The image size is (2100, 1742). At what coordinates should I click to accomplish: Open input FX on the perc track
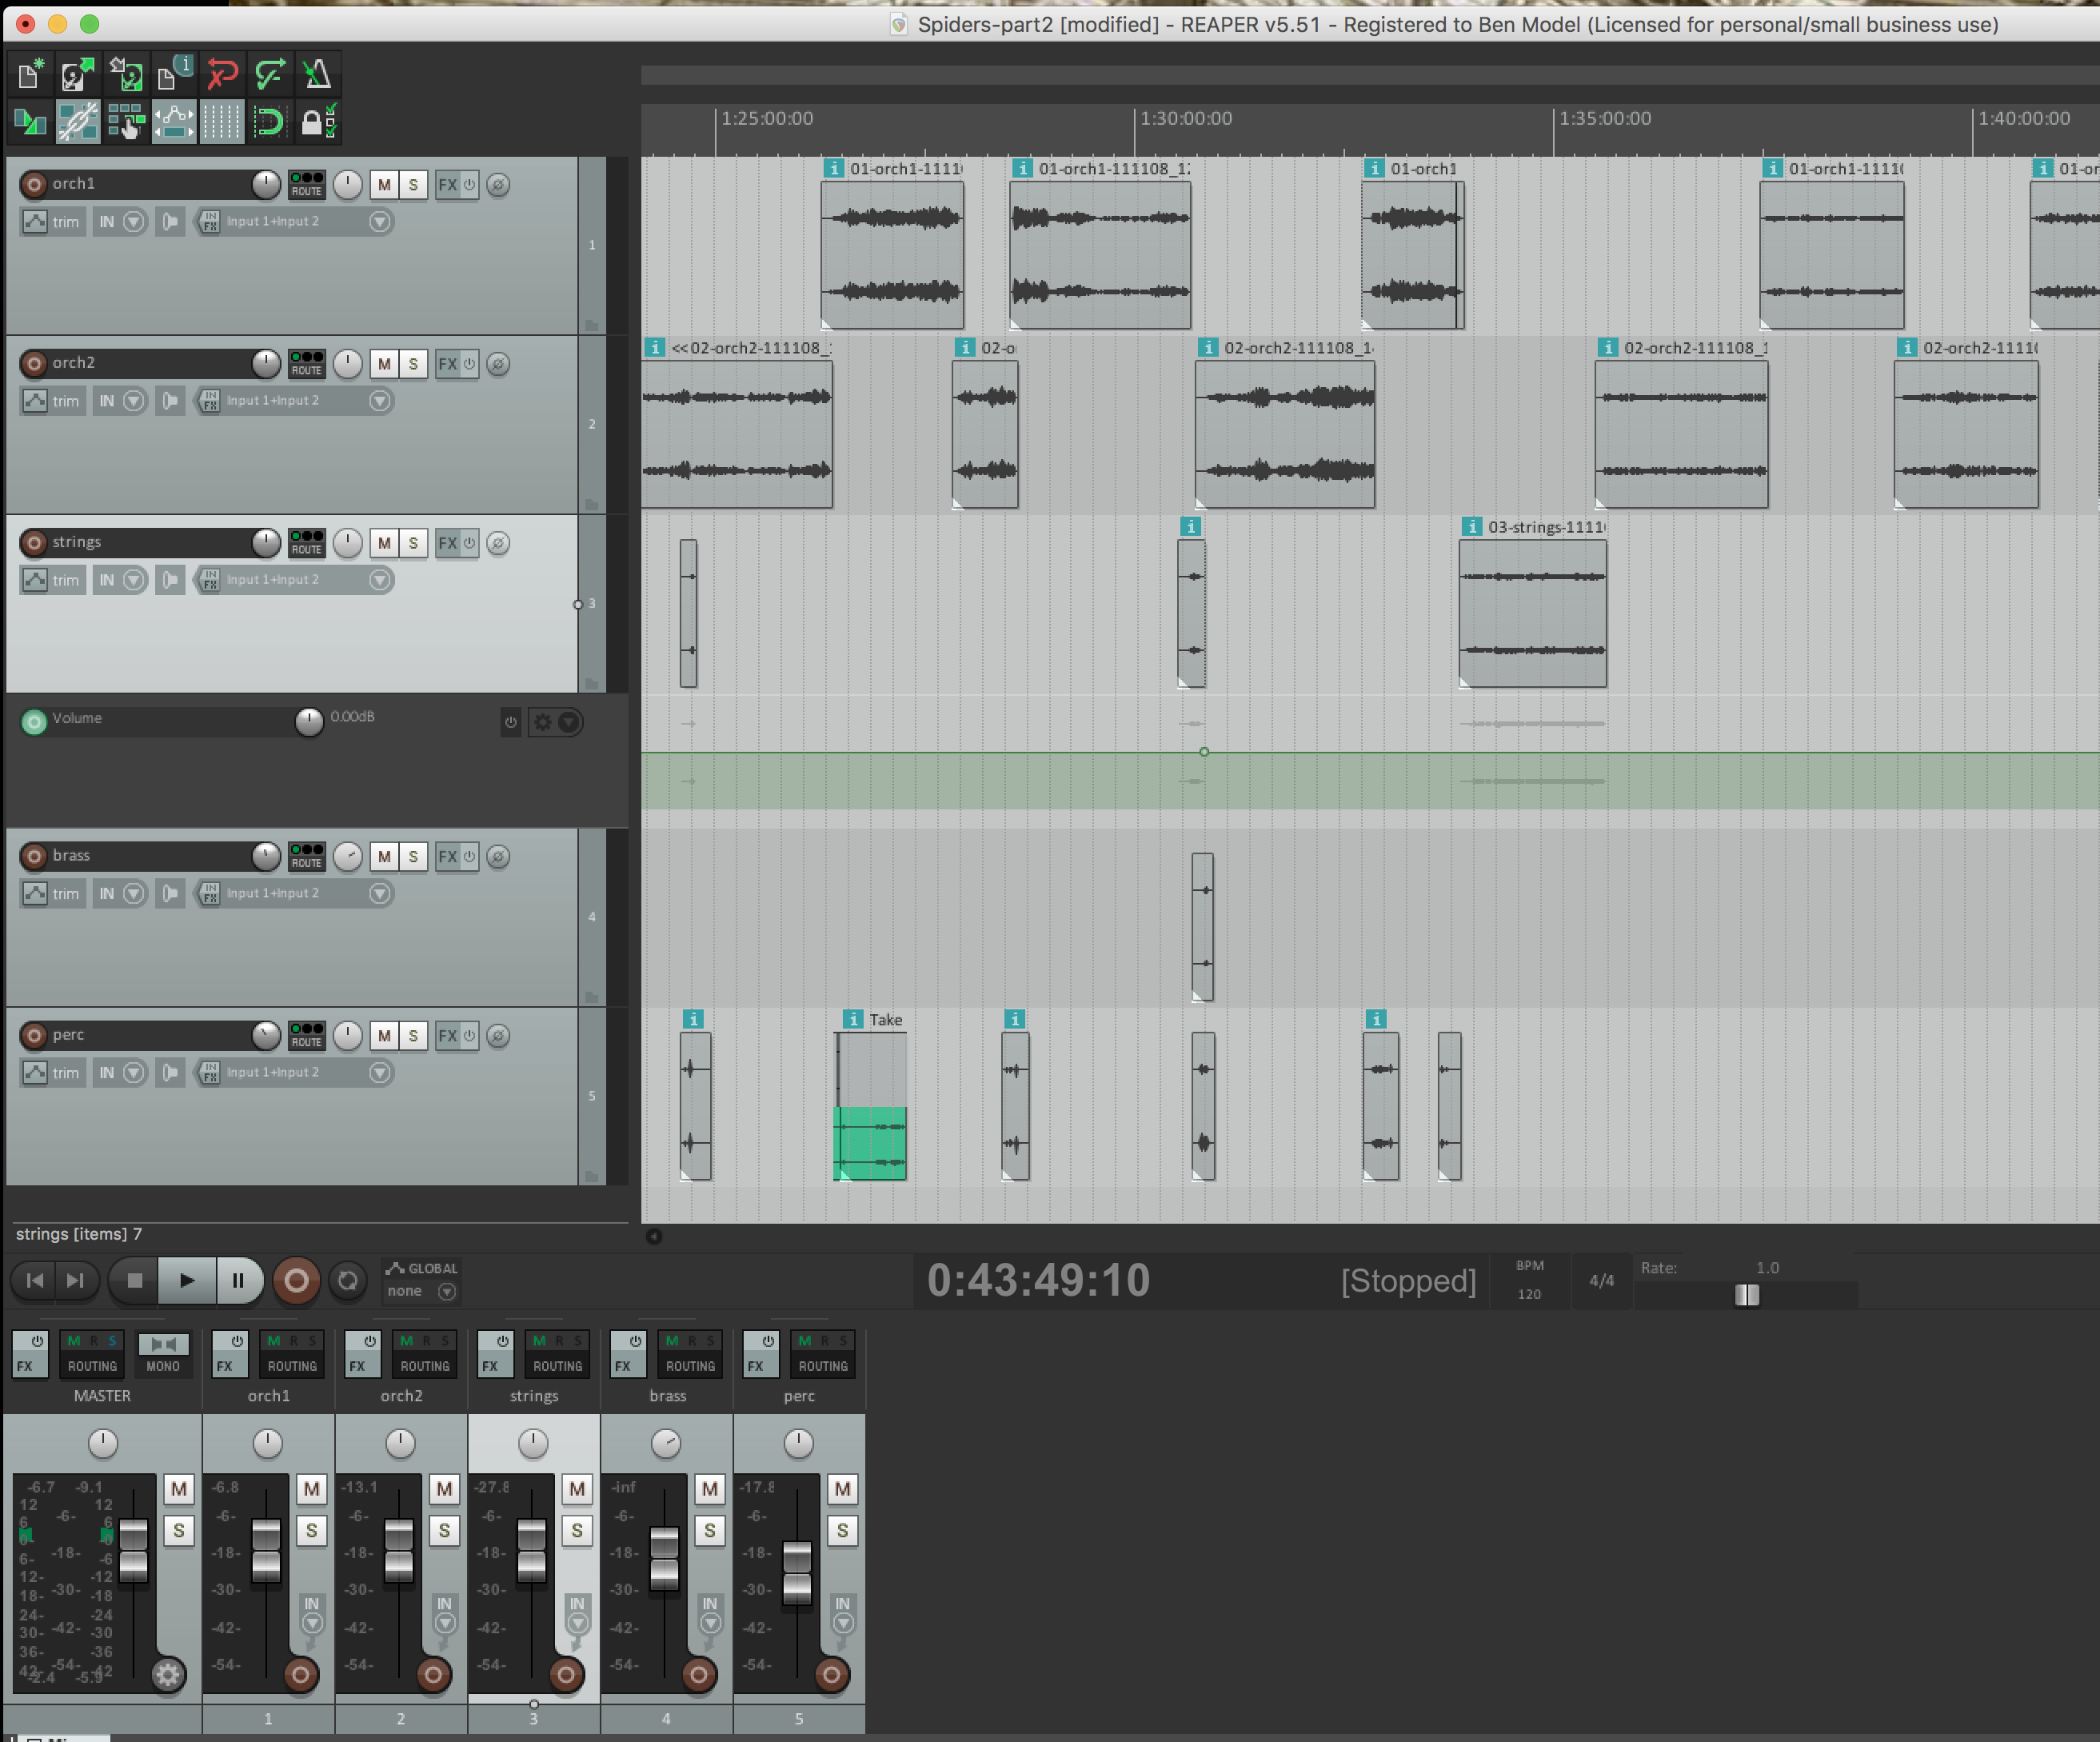[209, 1073]
